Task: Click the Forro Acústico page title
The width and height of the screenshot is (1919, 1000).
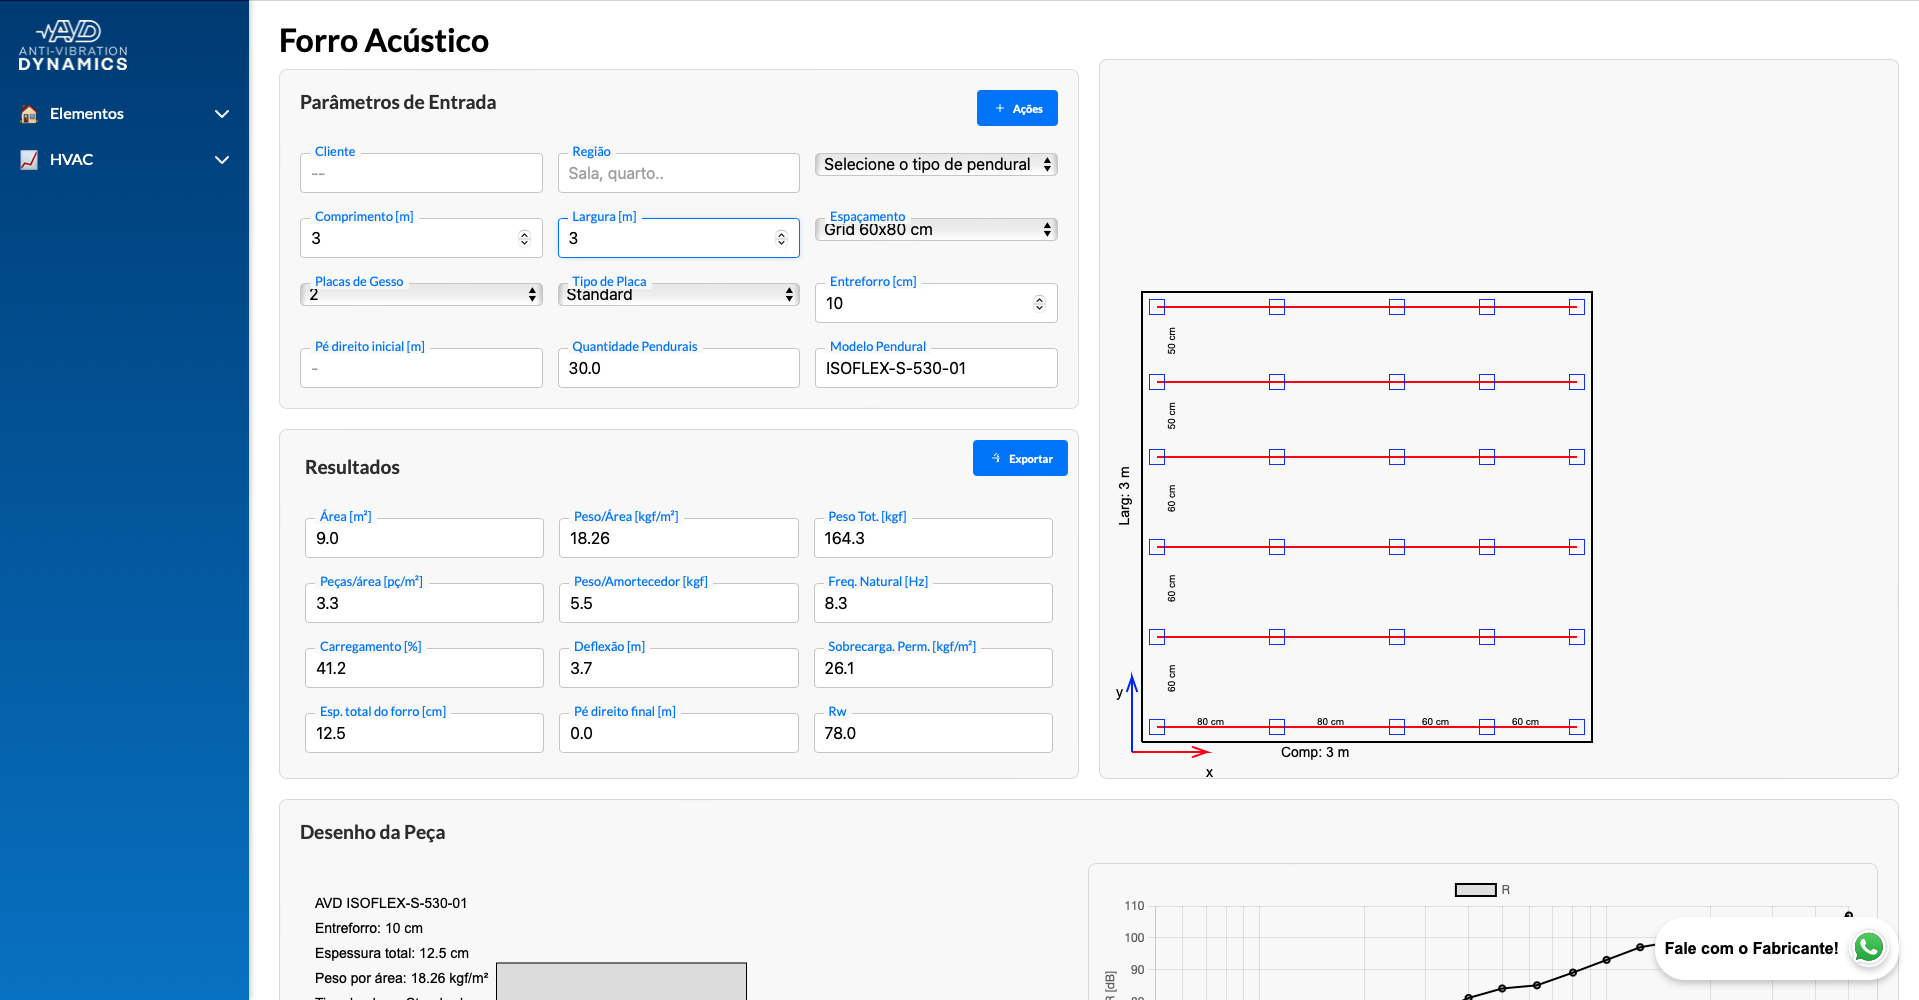Action: coord(384,41)
